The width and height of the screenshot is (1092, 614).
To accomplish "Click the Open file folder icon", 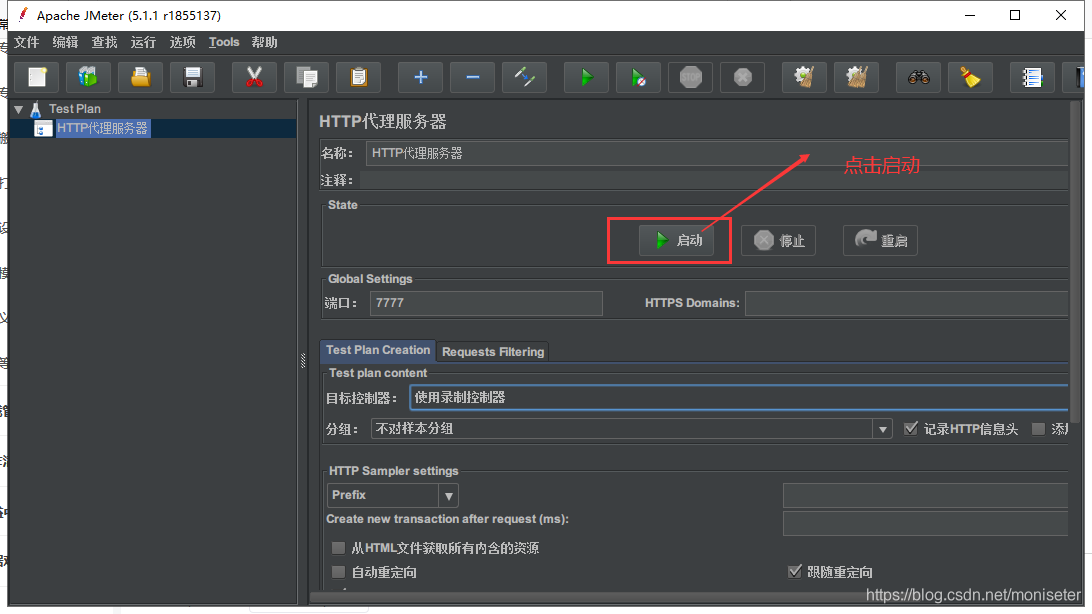I will (141, 77).
